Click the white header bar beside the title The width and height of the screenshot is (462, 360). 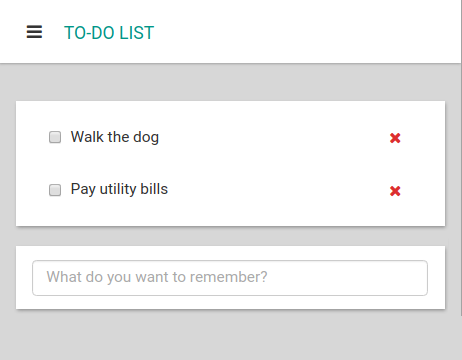pos(300,32)
